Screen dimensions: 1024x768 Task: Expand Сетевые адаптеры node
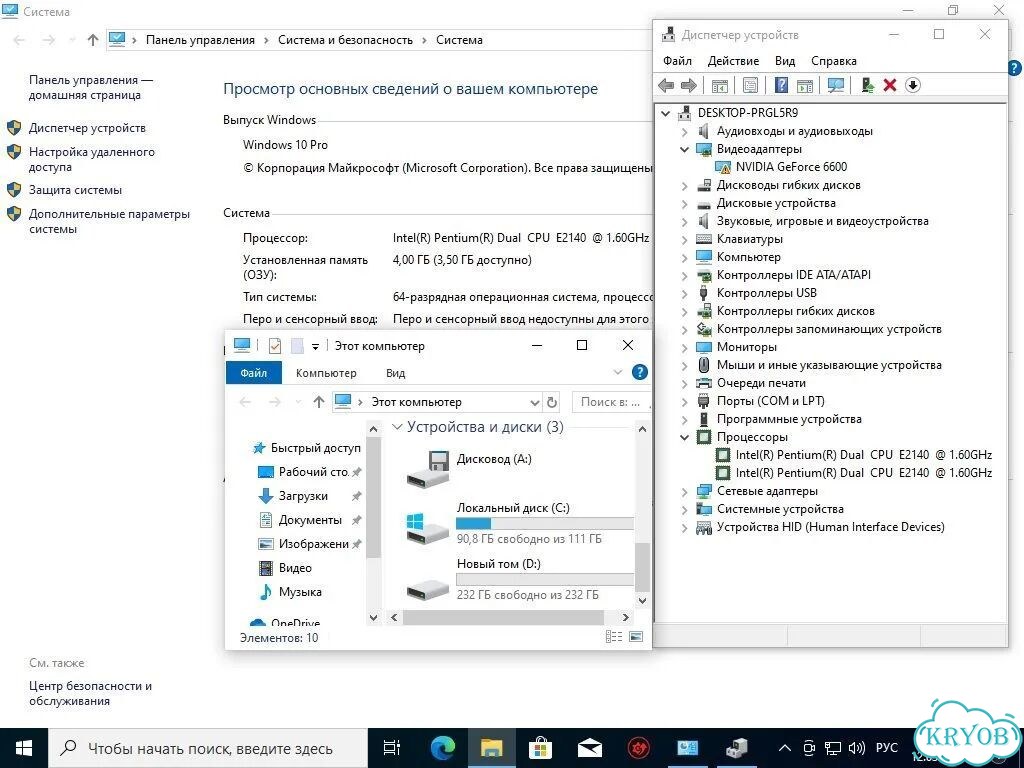(x=684, y=492)
